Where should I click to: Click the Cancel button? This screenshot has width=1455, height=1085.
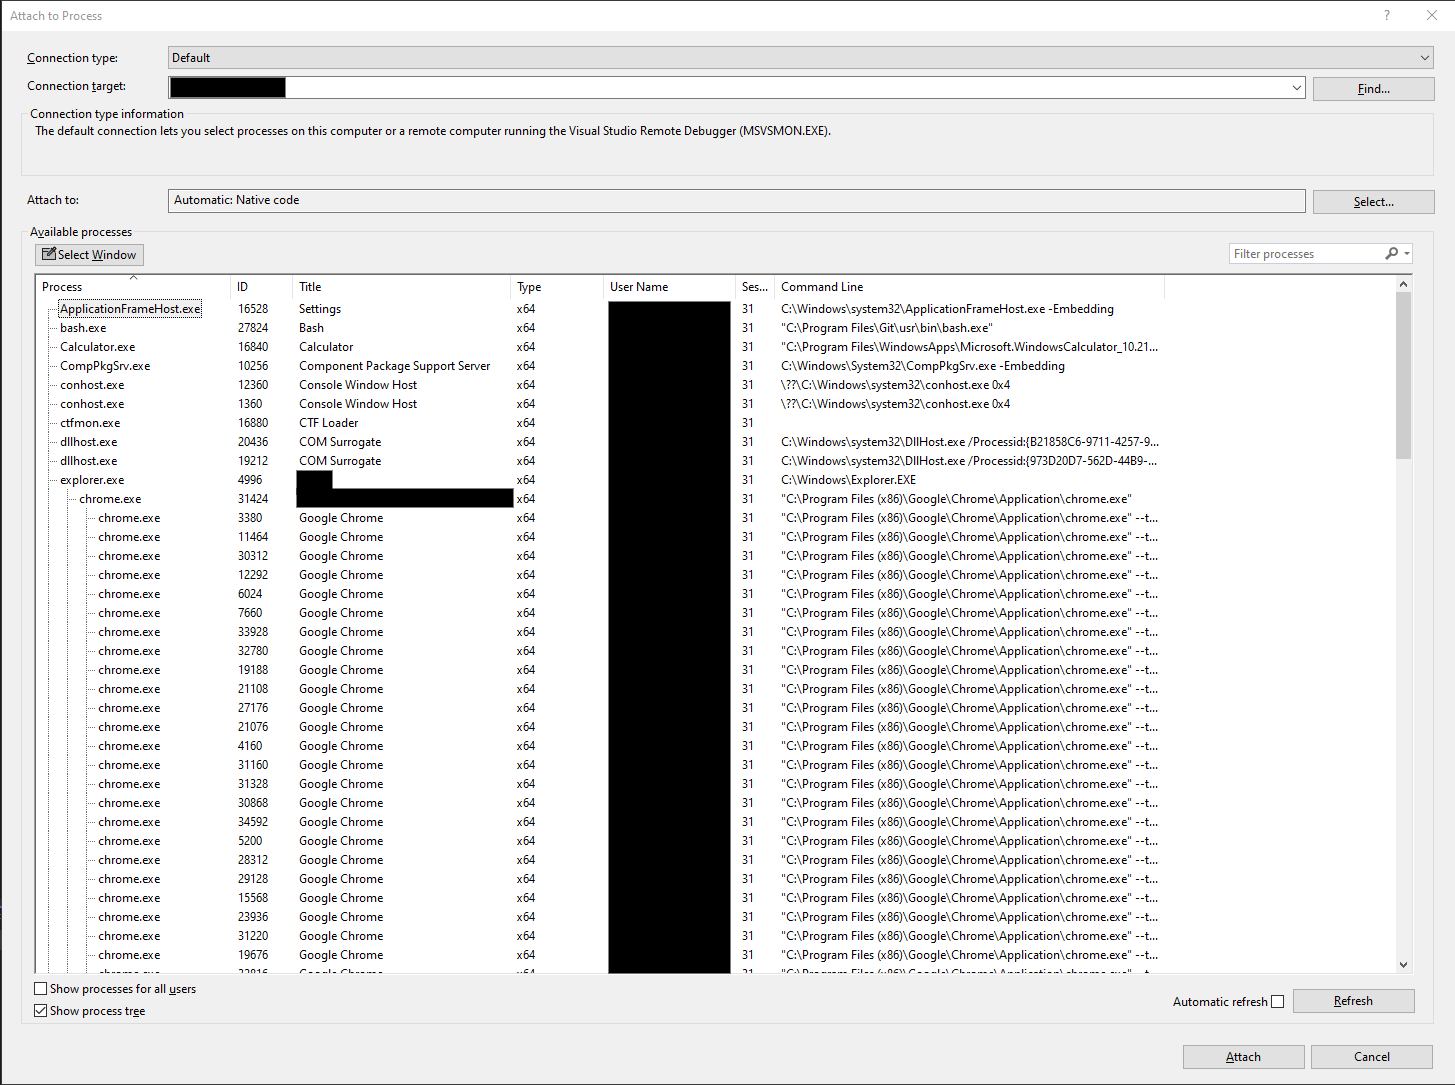click(x=1371, y=1057)
